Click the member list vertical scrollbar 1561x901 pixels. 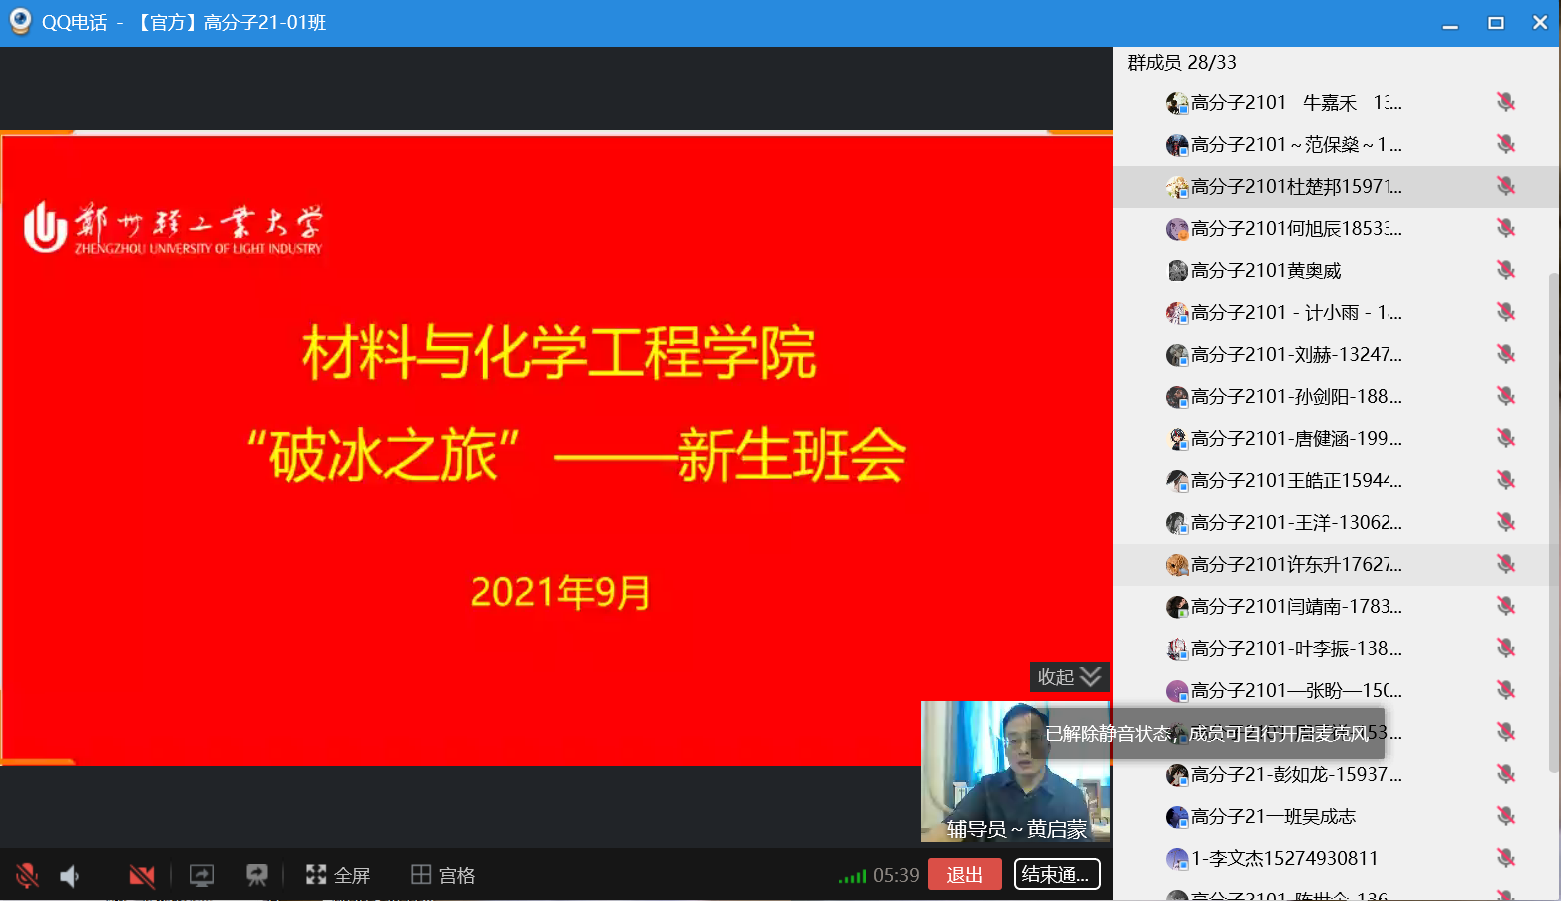(1552, 520)
